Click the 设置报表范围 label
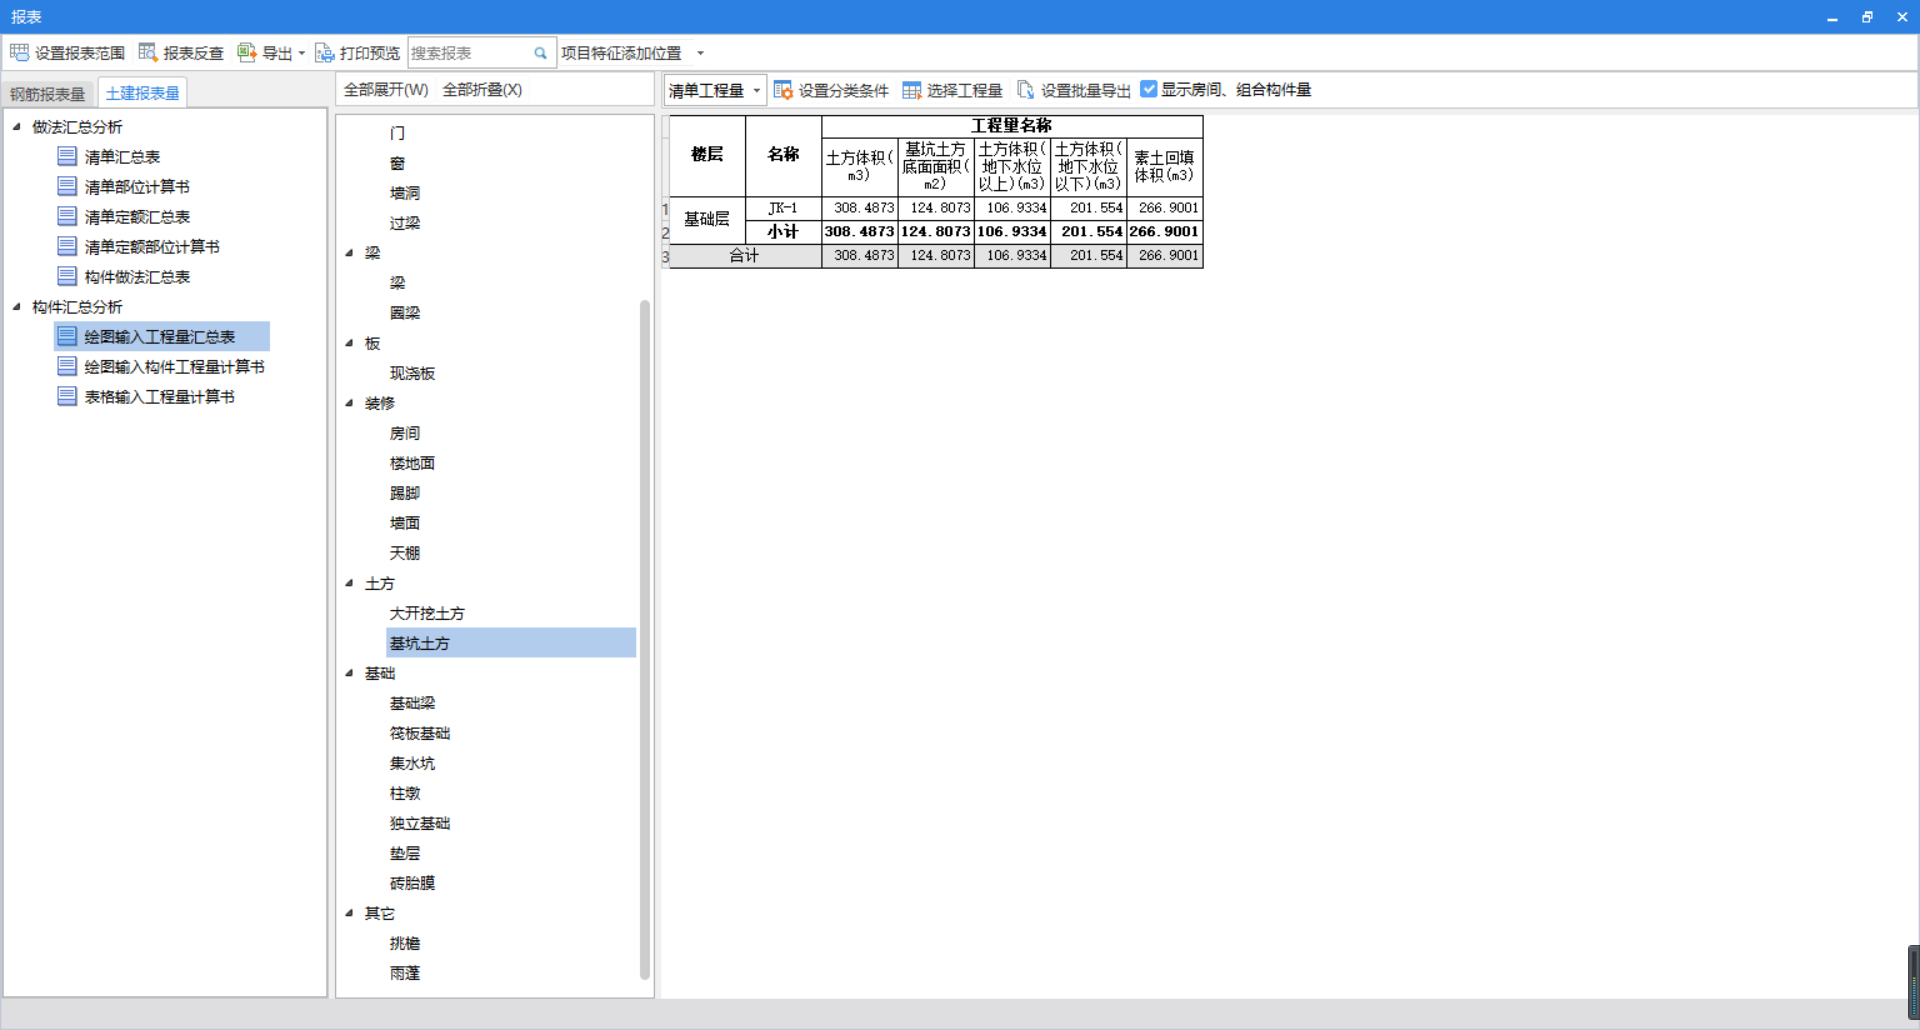This screenshot has width=1920, height=1030. (80, 53)
